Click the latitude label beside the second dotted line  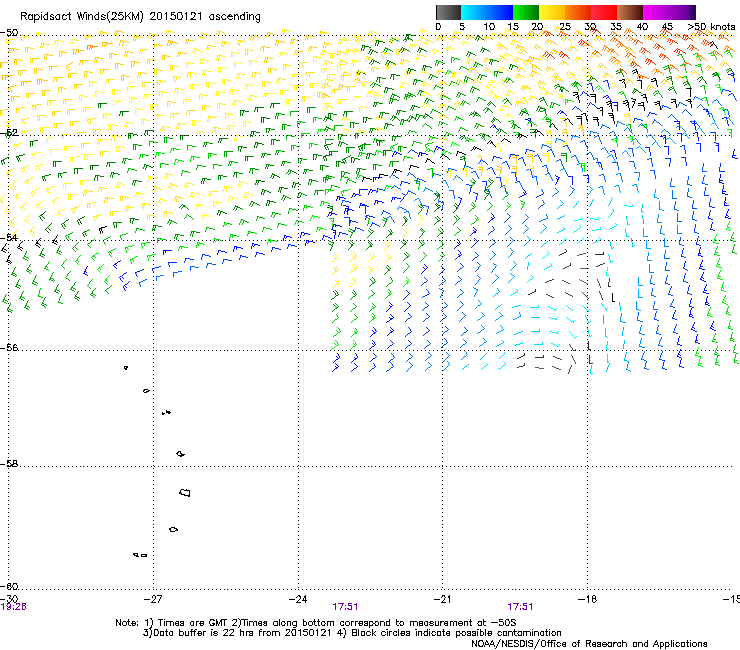click(9, 133)
